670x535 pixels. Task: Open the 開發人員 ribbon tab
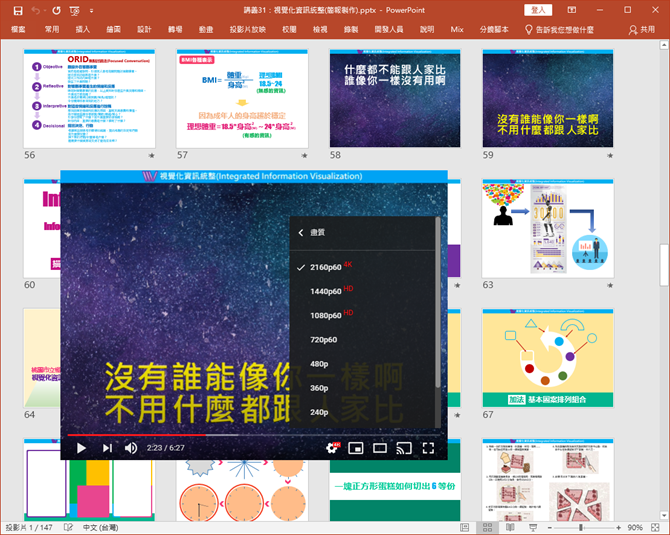click(x=389, y=29)
